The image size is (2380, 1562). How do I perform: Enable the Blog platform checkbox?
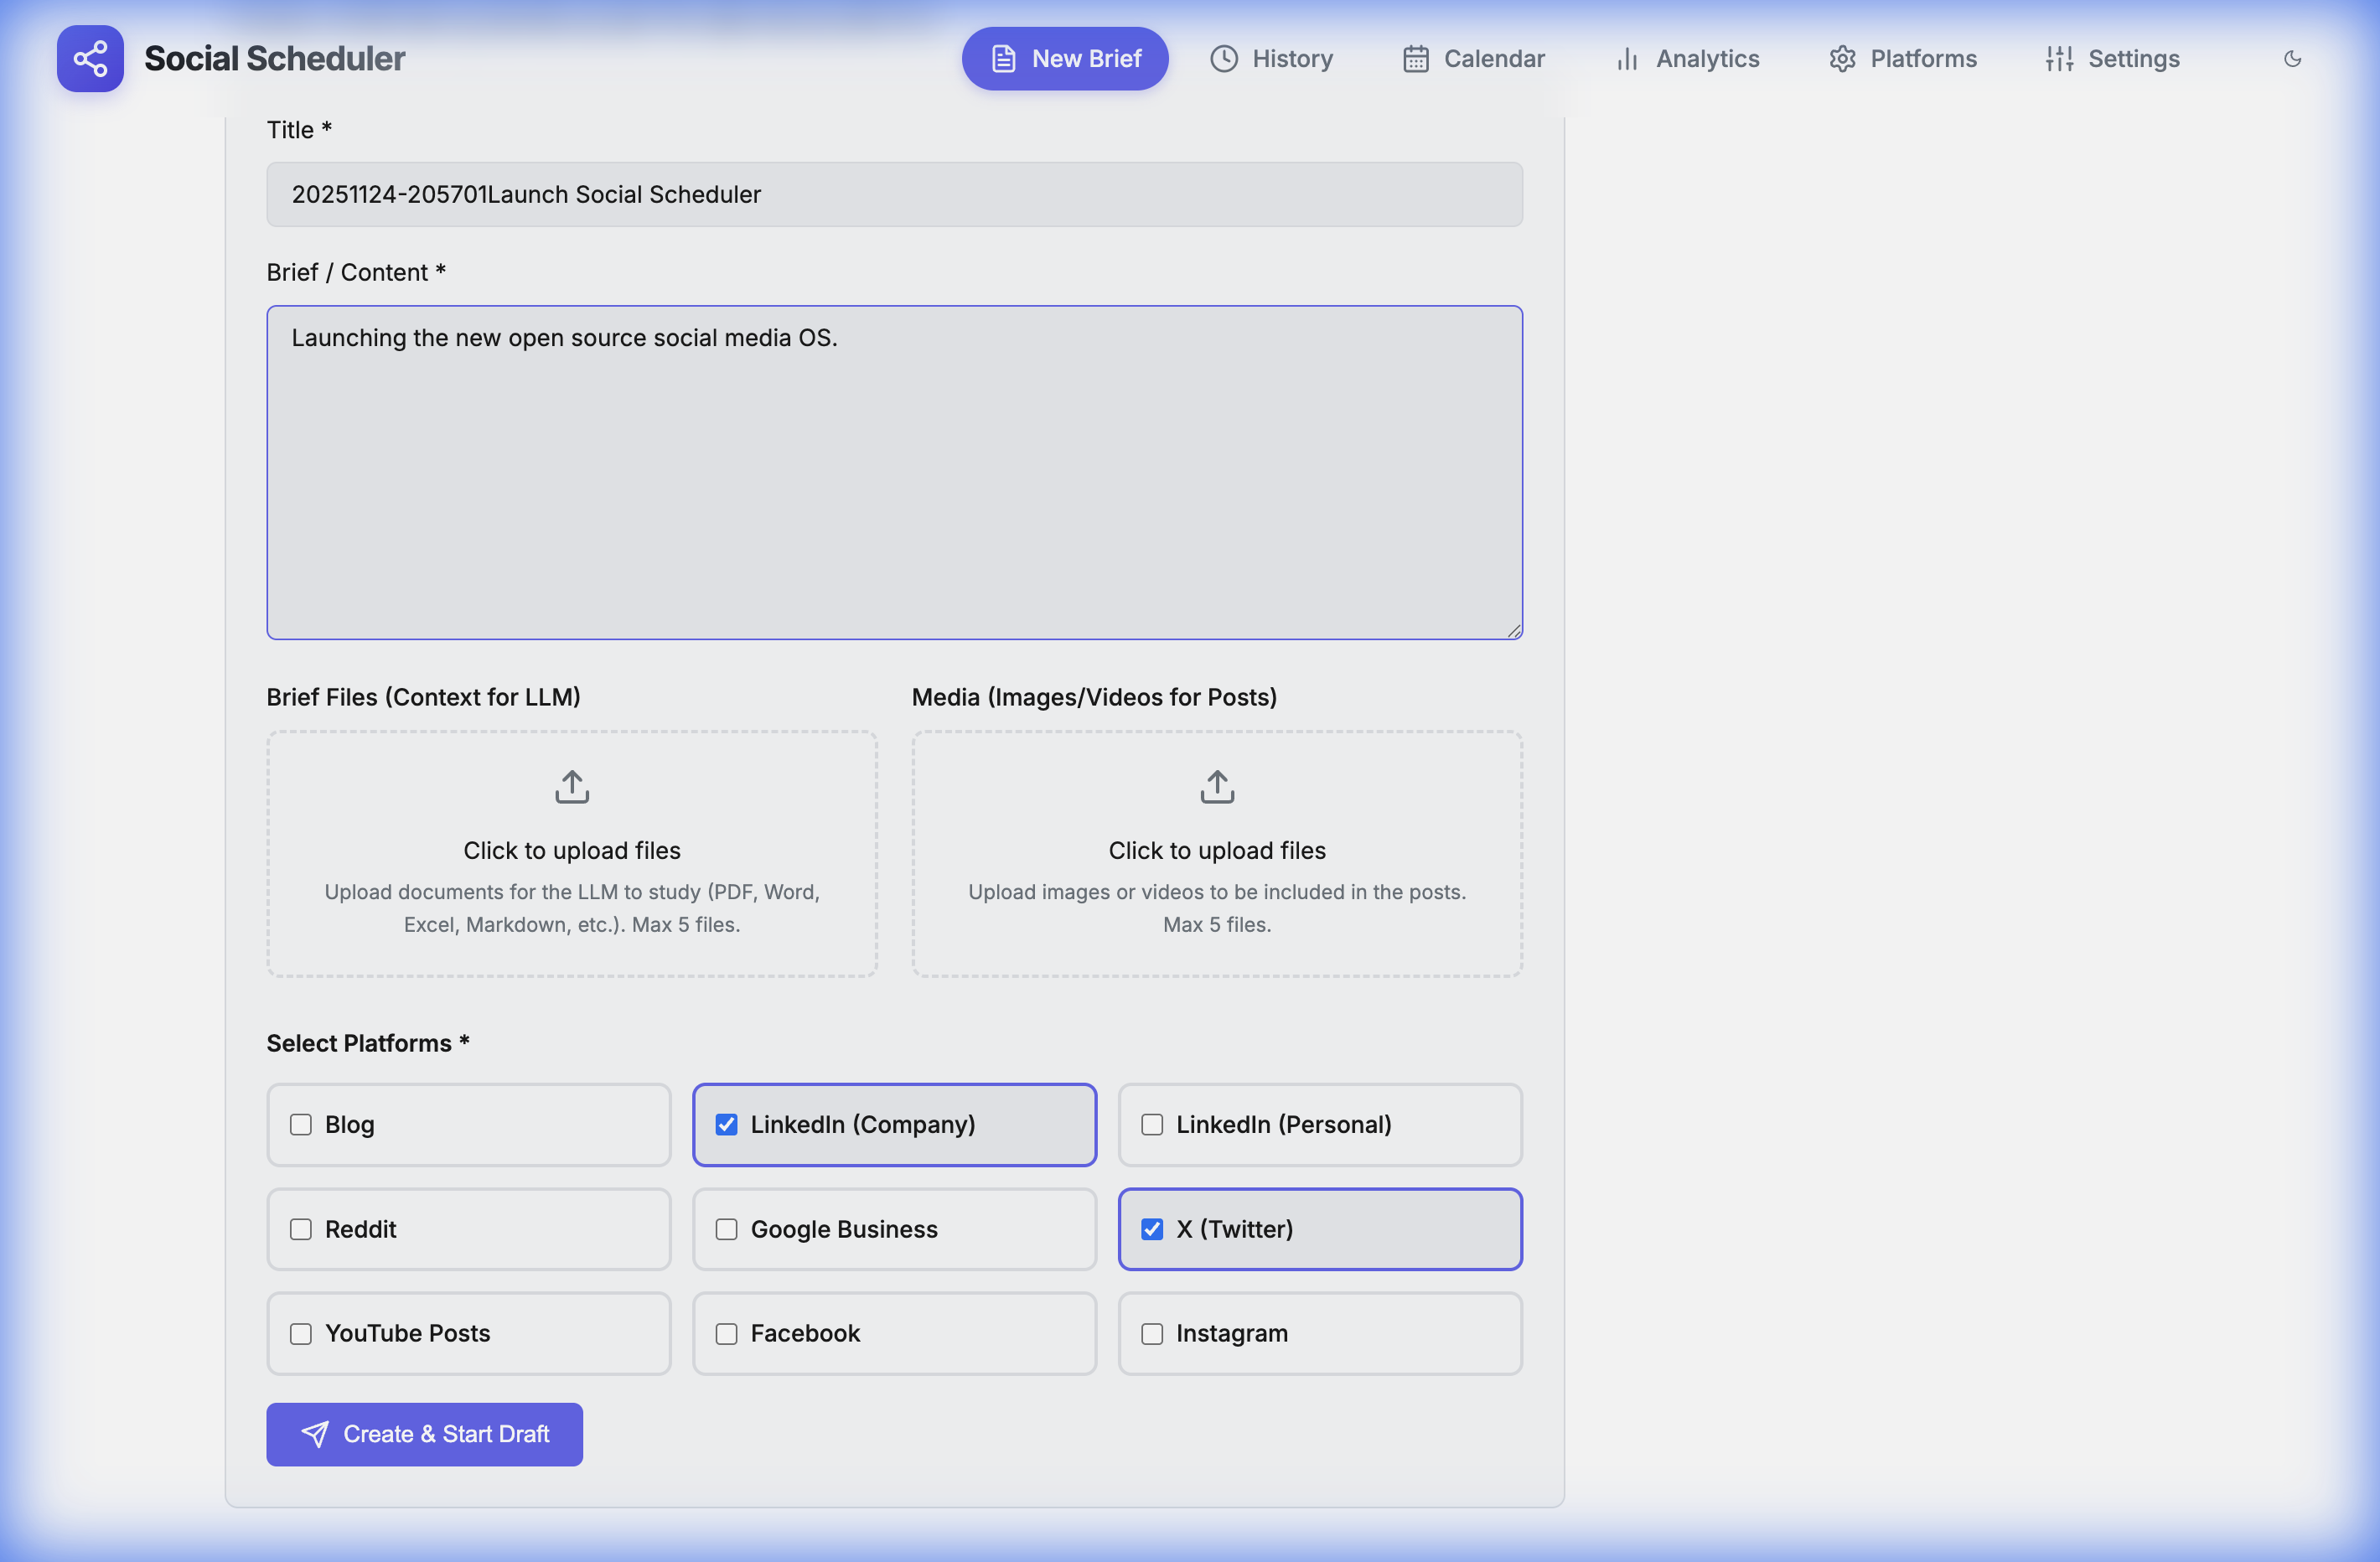click(x=301, y=1124)
